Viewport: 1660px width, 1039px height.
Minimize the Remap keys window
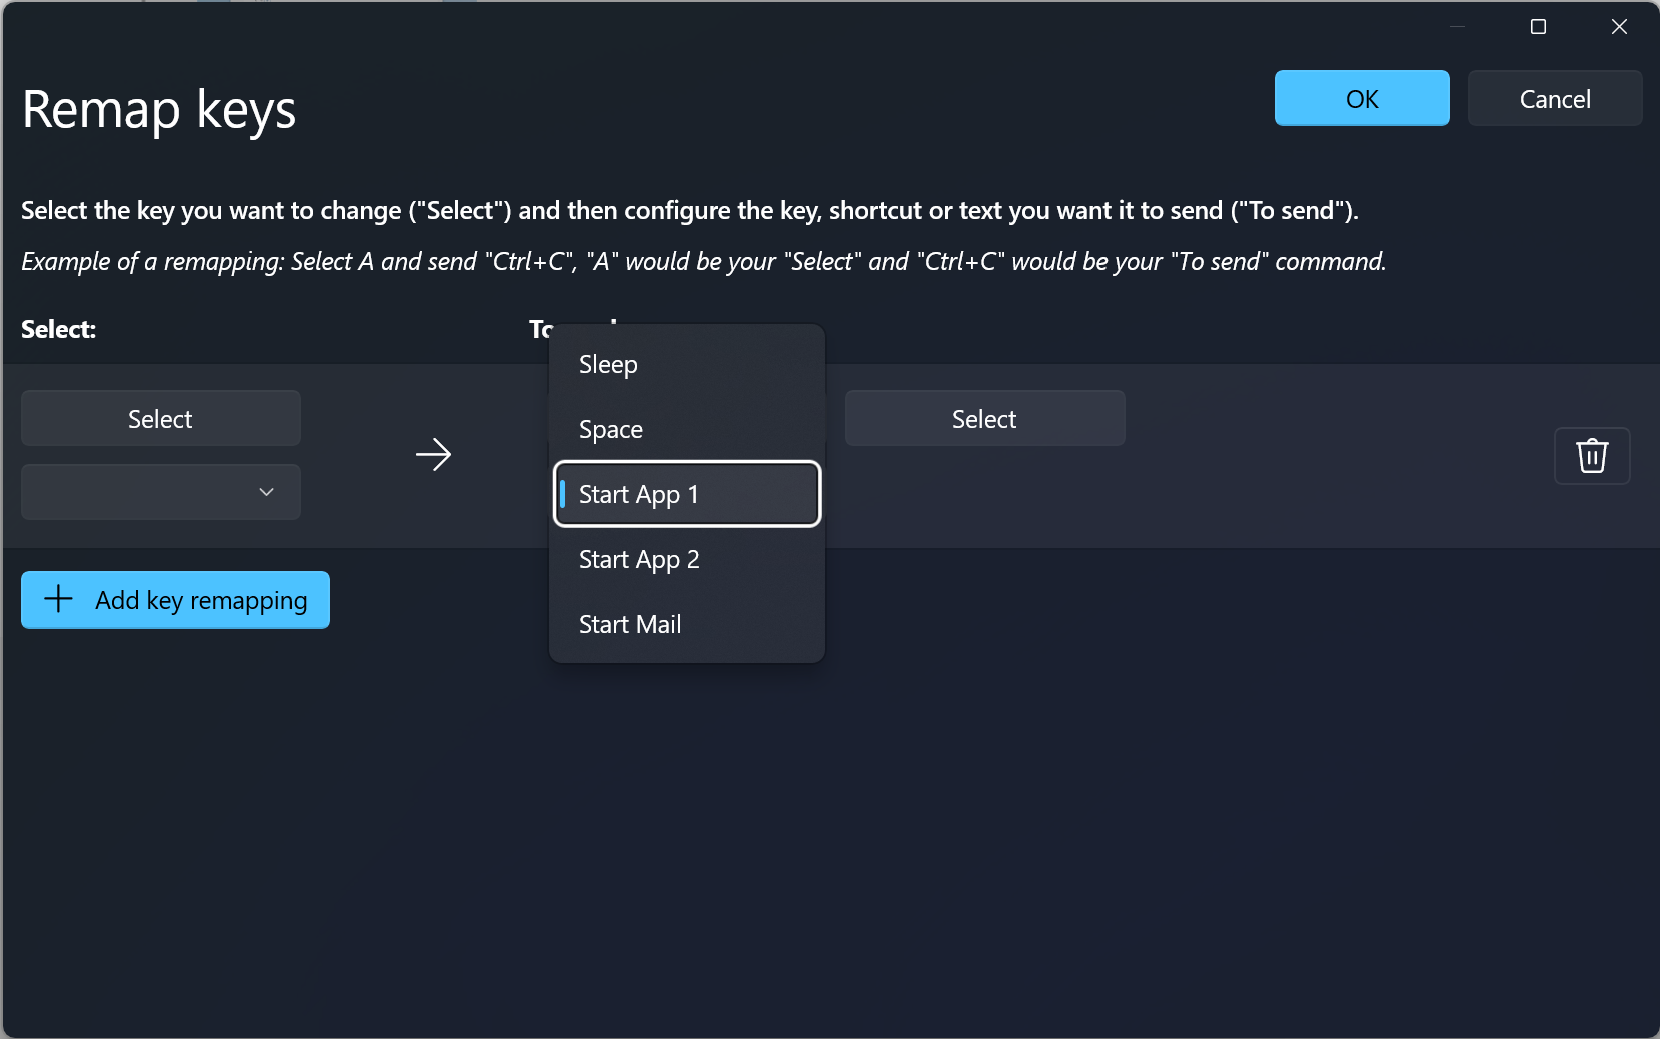[1455, 27]
